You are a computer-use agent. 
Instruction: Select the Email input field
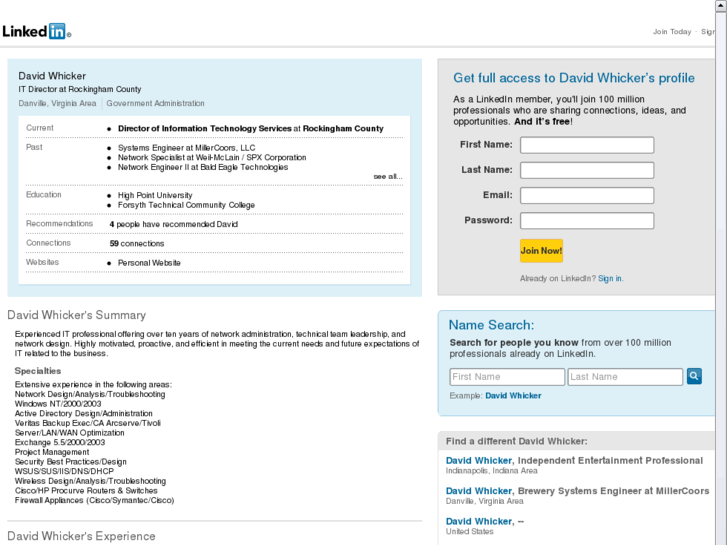(x=587, y=195)
